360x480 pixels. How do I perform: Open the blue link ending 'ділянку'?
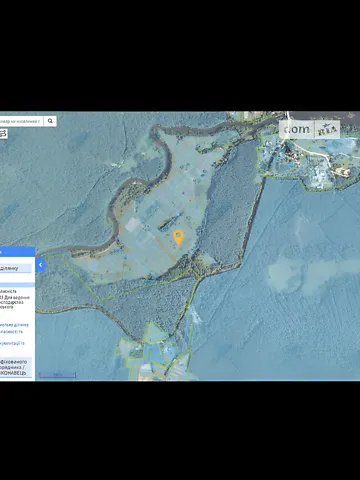[x=14, y=325]
